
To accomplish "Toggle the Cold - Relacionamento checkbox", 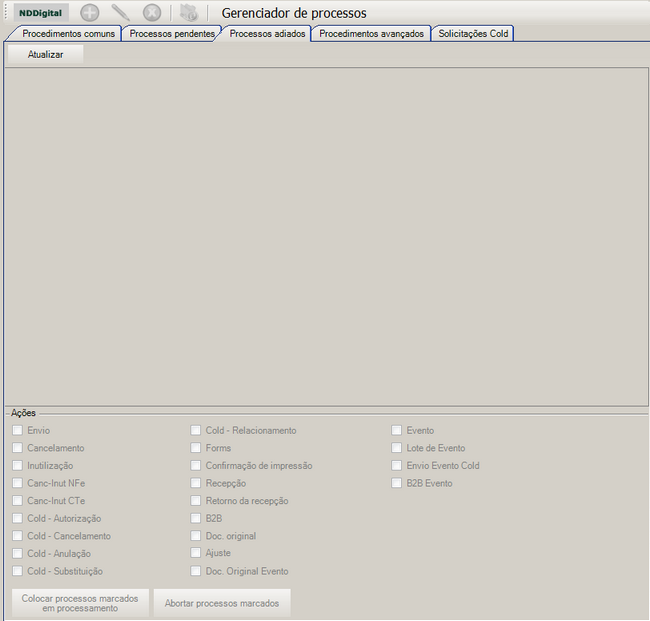I will (x=197, y=431).
